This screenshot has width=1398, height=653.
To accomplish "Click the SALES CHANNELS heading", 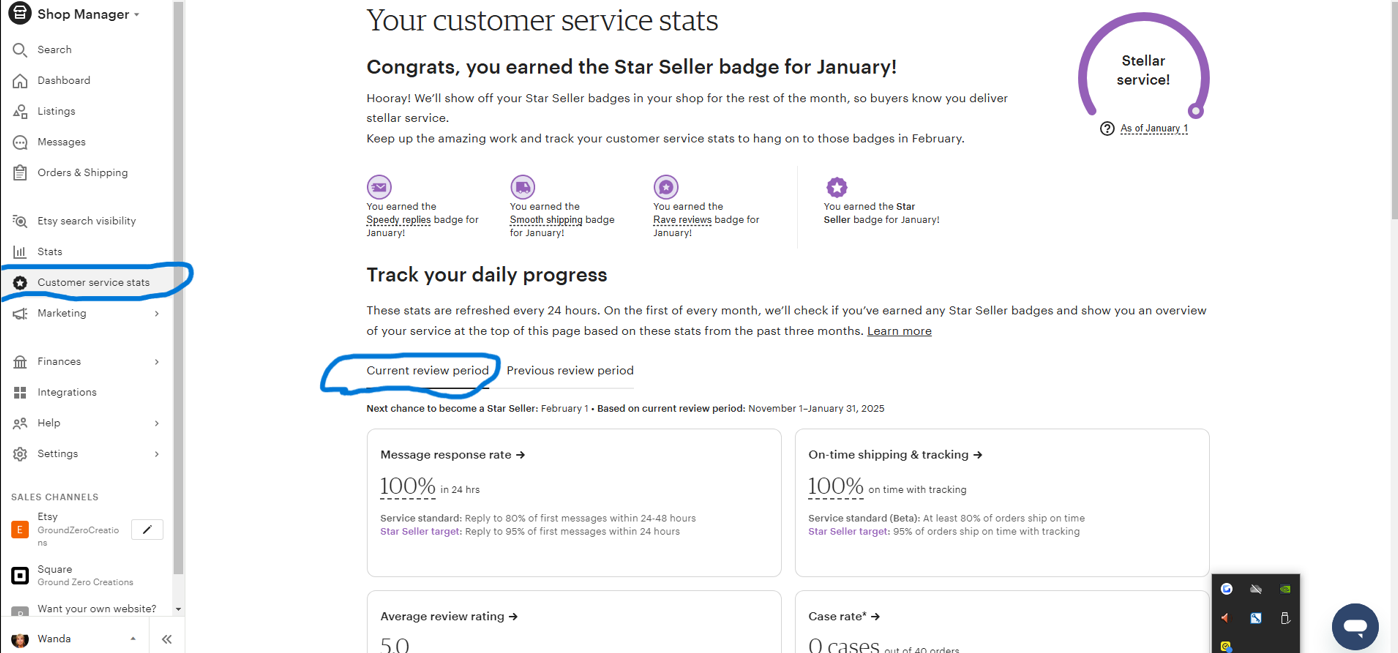I will [x=55, y=497].
